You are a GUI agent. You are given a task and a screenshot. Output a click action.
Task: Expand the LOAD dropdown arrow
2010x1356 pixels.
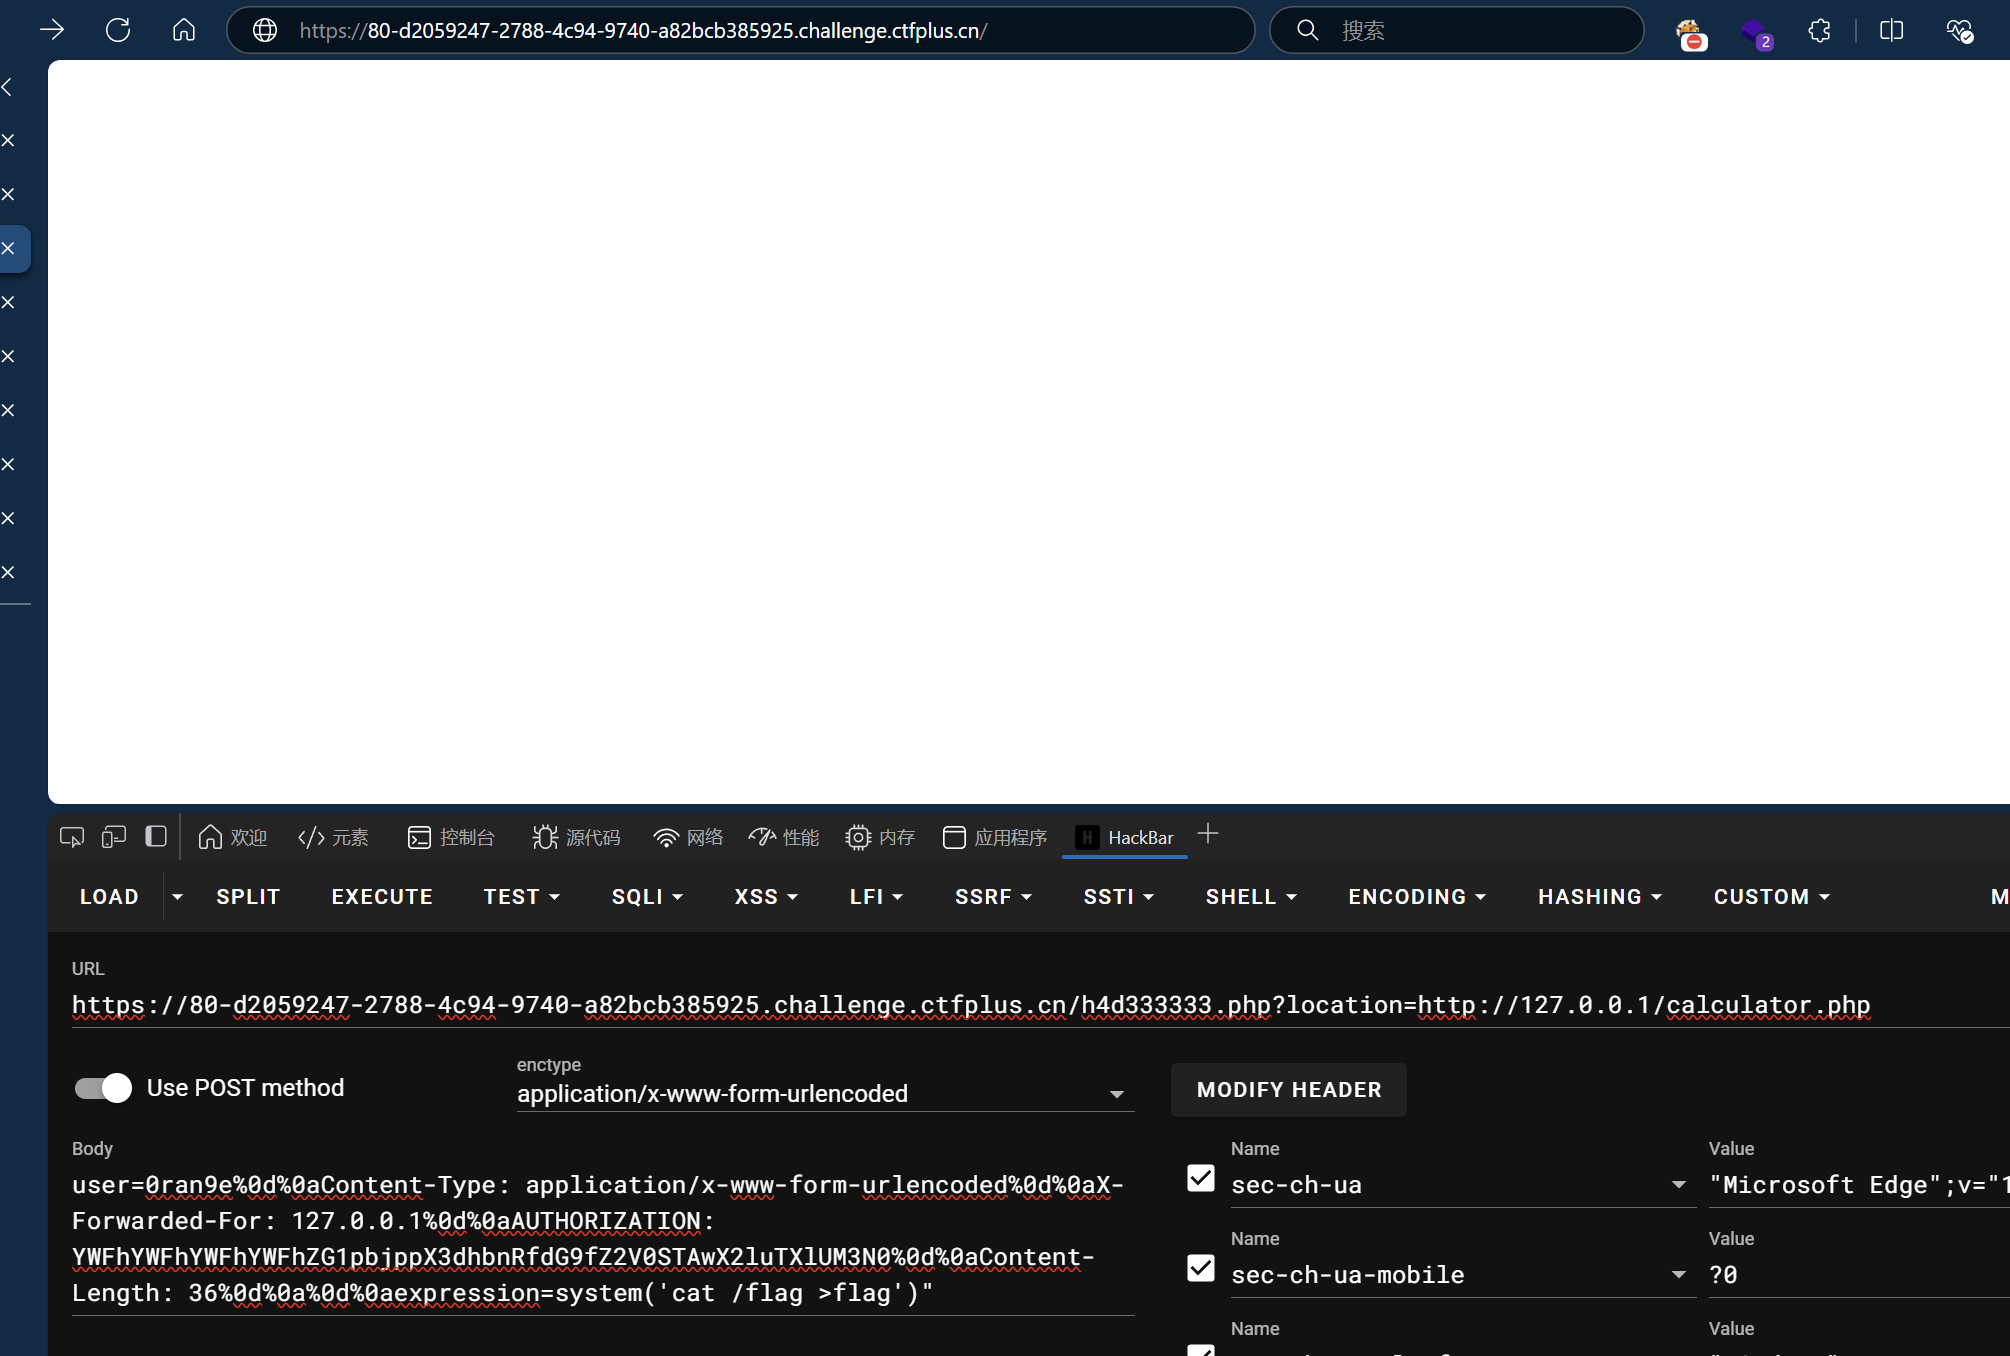coord(177,897)
